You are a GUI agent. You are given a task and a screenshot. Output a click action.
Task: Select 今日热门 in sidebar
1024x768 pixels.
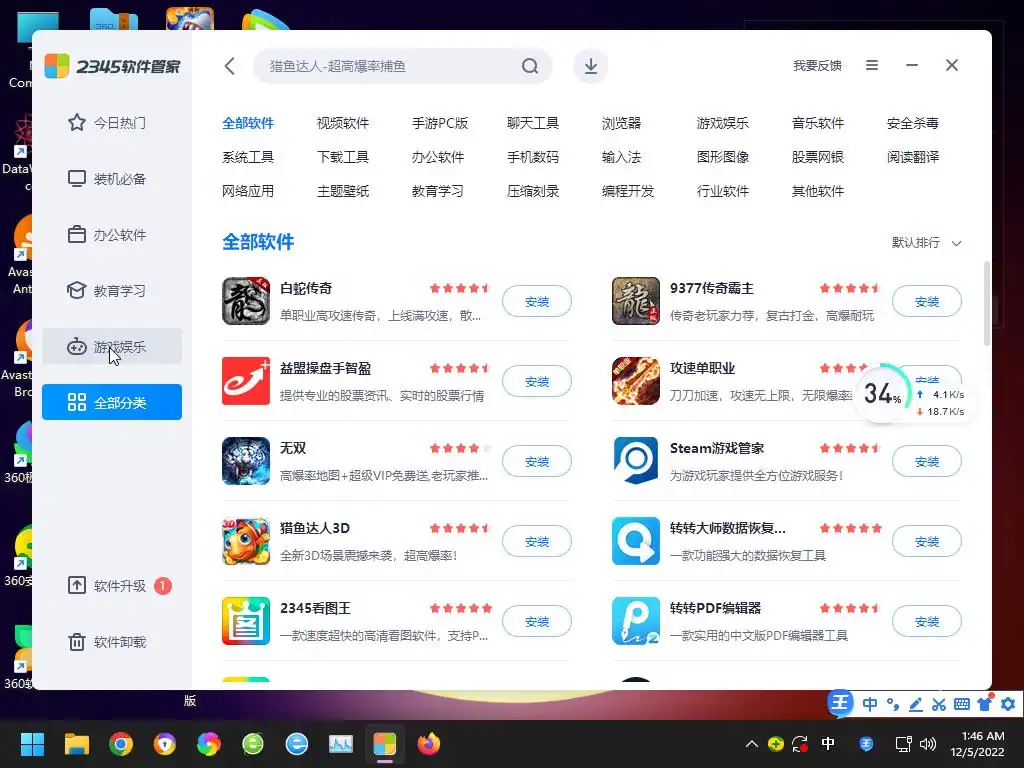point(112,123)
